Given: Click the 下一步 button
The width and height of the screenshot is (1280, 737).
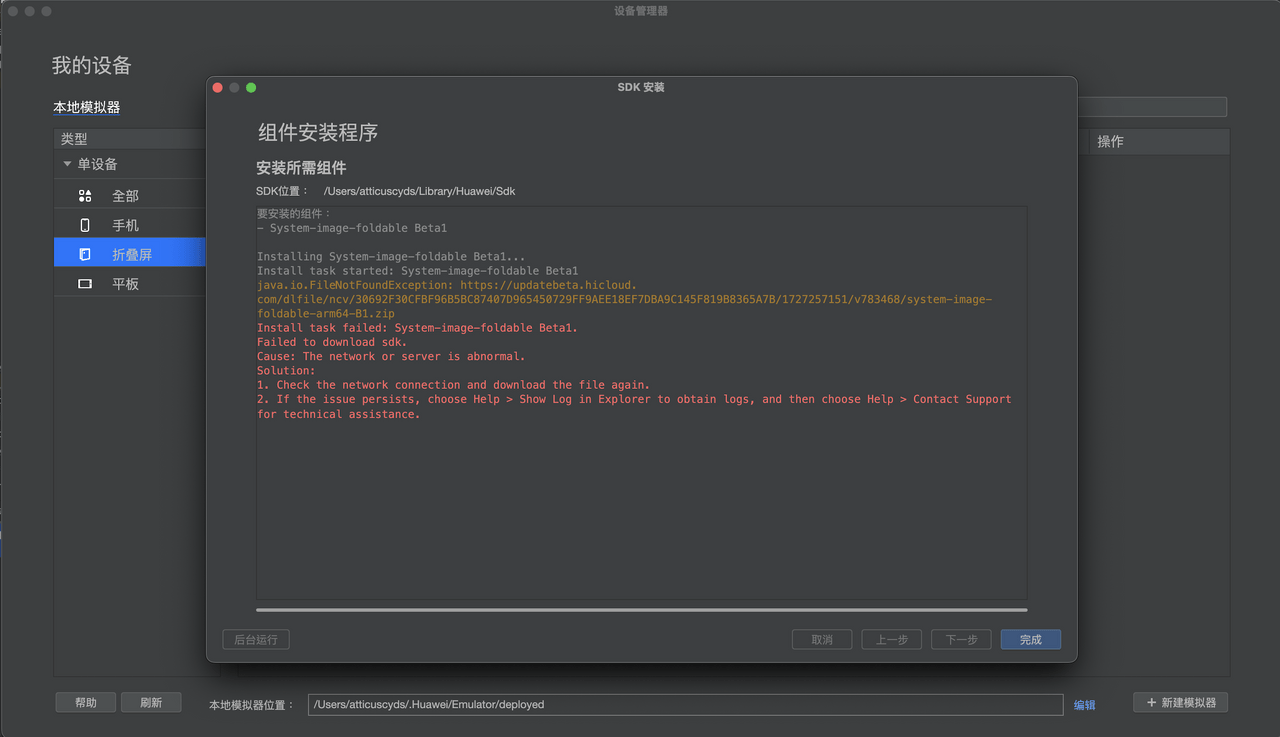Looking at the screenshot, I should click(961, 640).
